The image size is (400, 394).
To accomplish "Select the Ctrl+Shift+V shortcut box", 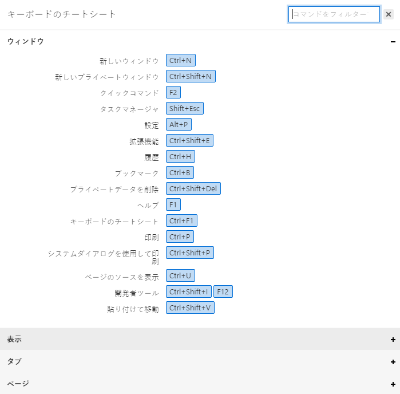I will click(x=190, y=308).
